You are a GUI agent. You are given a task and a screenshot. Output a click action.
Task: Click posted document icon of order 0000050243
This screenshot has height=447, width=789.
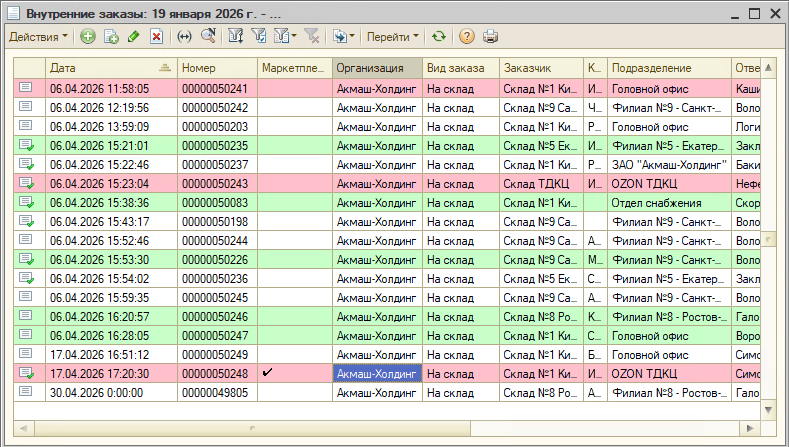tap(26, 183)
